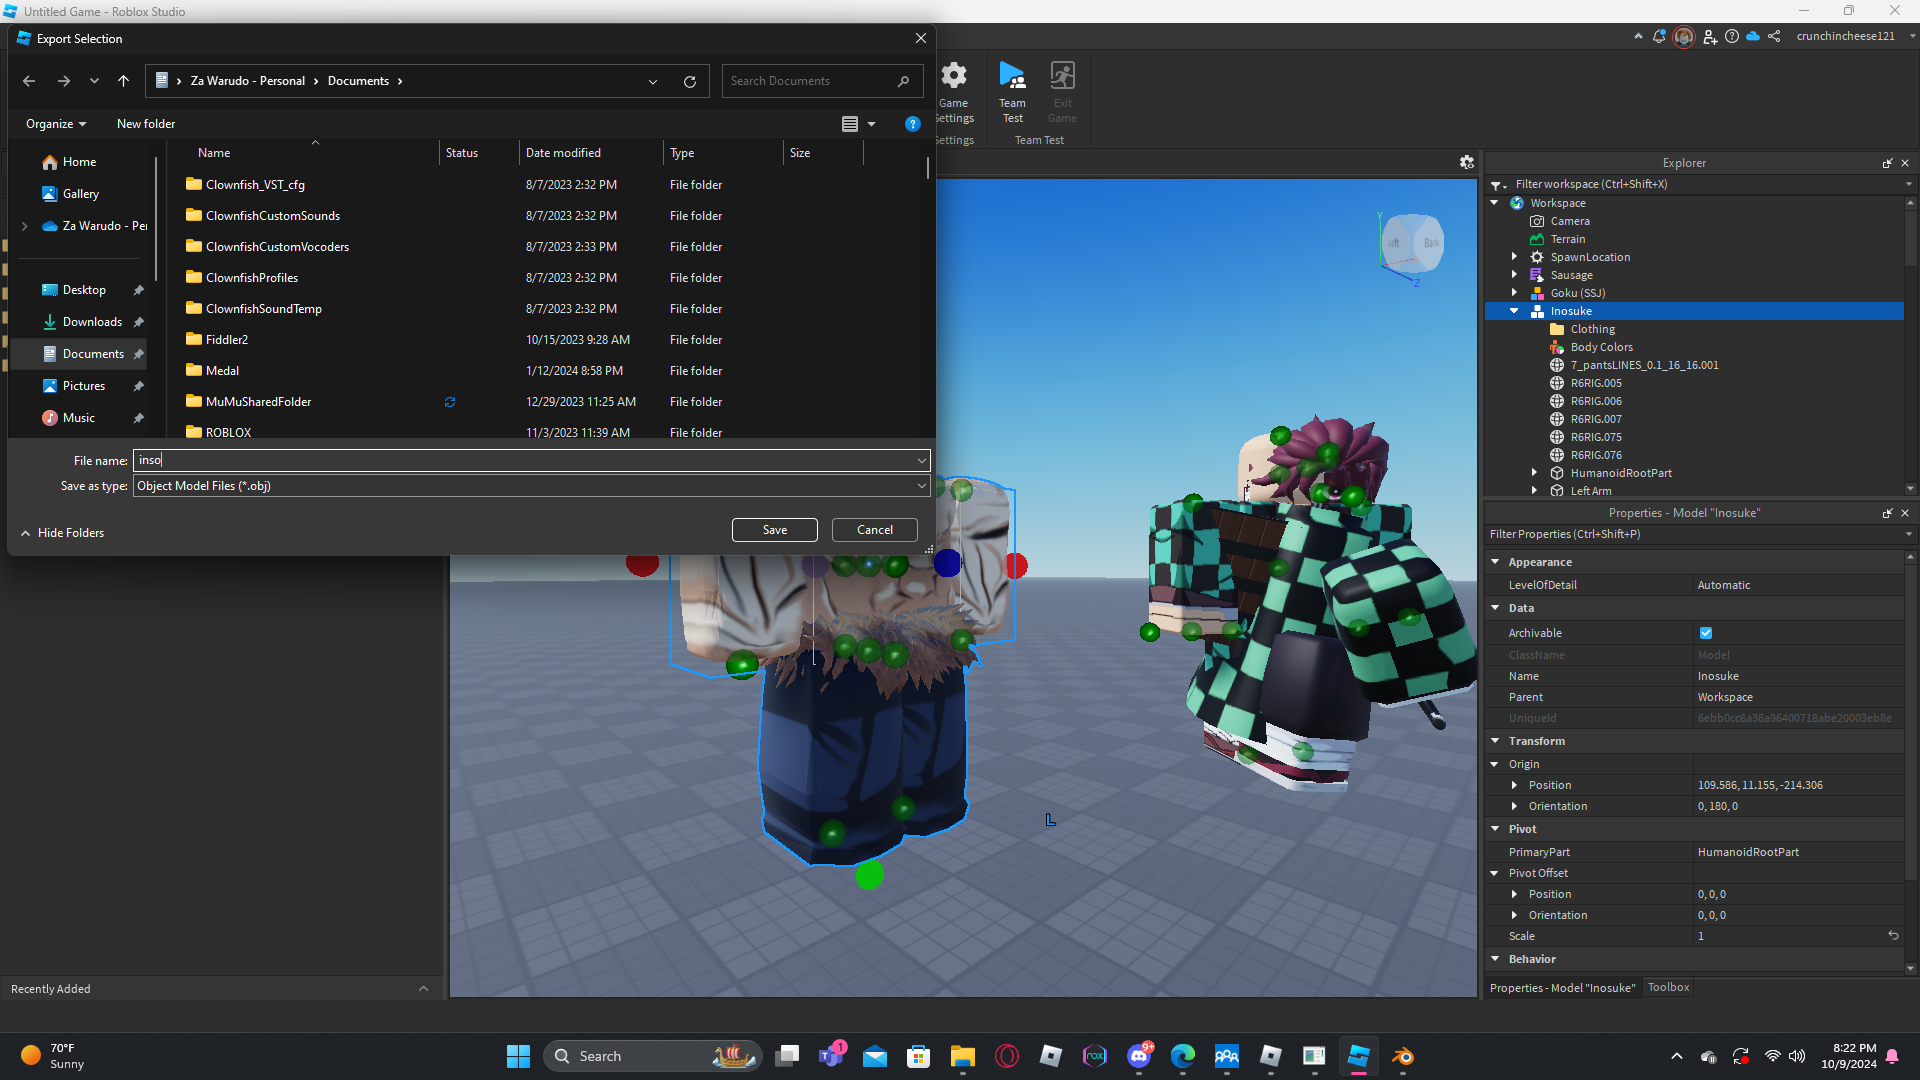Click the up-one-level arrow in dialog

tap(123, 82)
